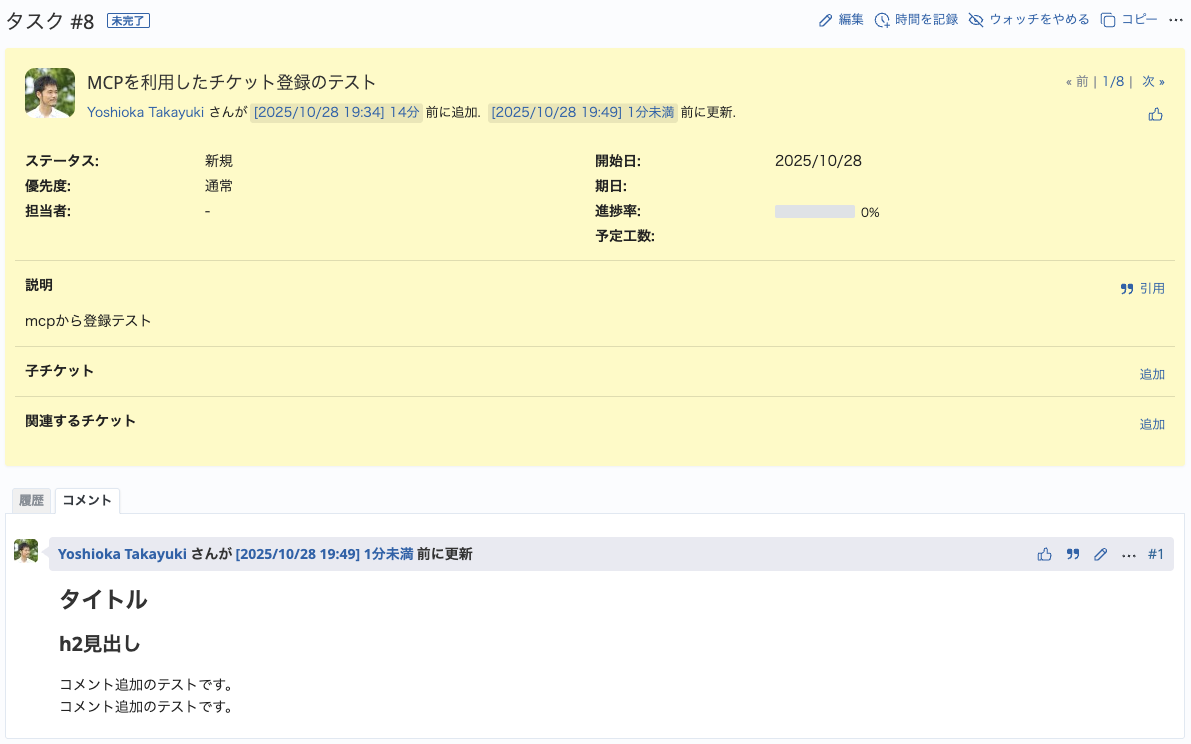Click the author avatar in ticket header
1191x744 pixels.
coord(50,93)
